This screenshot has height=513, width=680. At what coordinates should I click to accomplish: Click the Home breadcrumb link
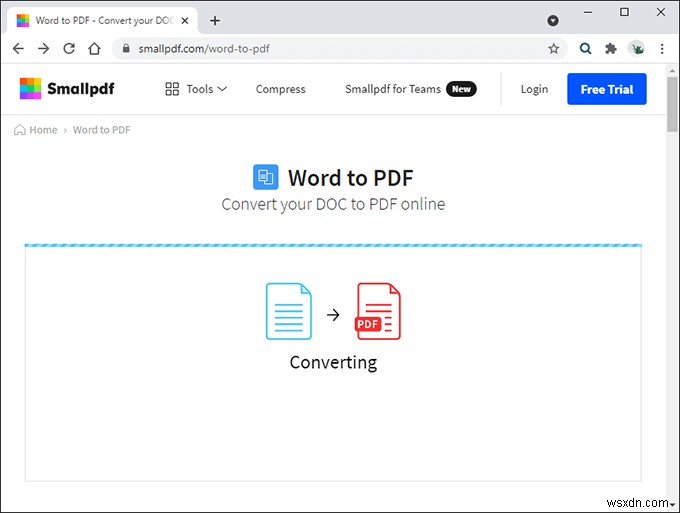point(43,130)
